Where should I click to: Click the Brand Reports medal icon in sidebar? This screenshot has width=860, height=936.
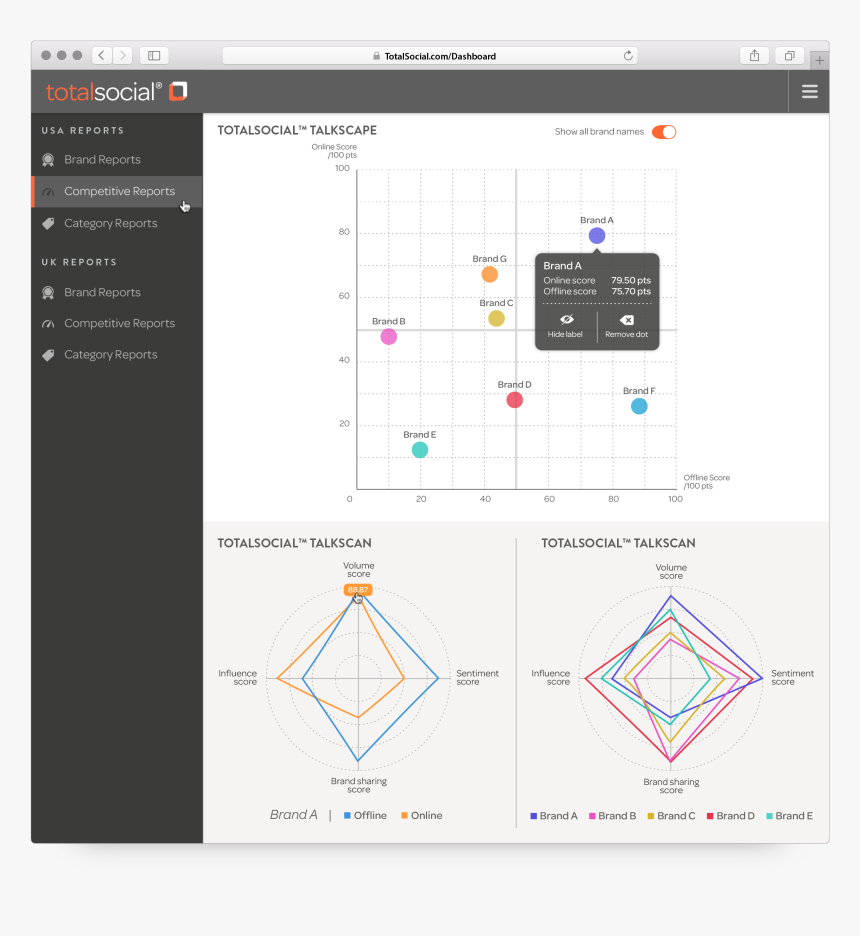[48, 160]
